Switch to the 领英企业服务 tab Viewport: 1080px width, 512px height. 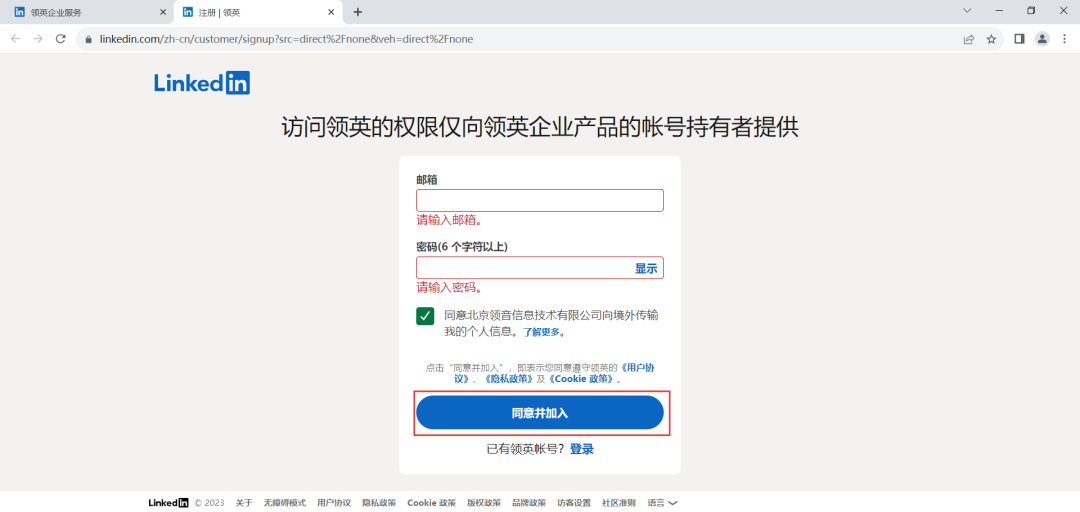[88, 12]
